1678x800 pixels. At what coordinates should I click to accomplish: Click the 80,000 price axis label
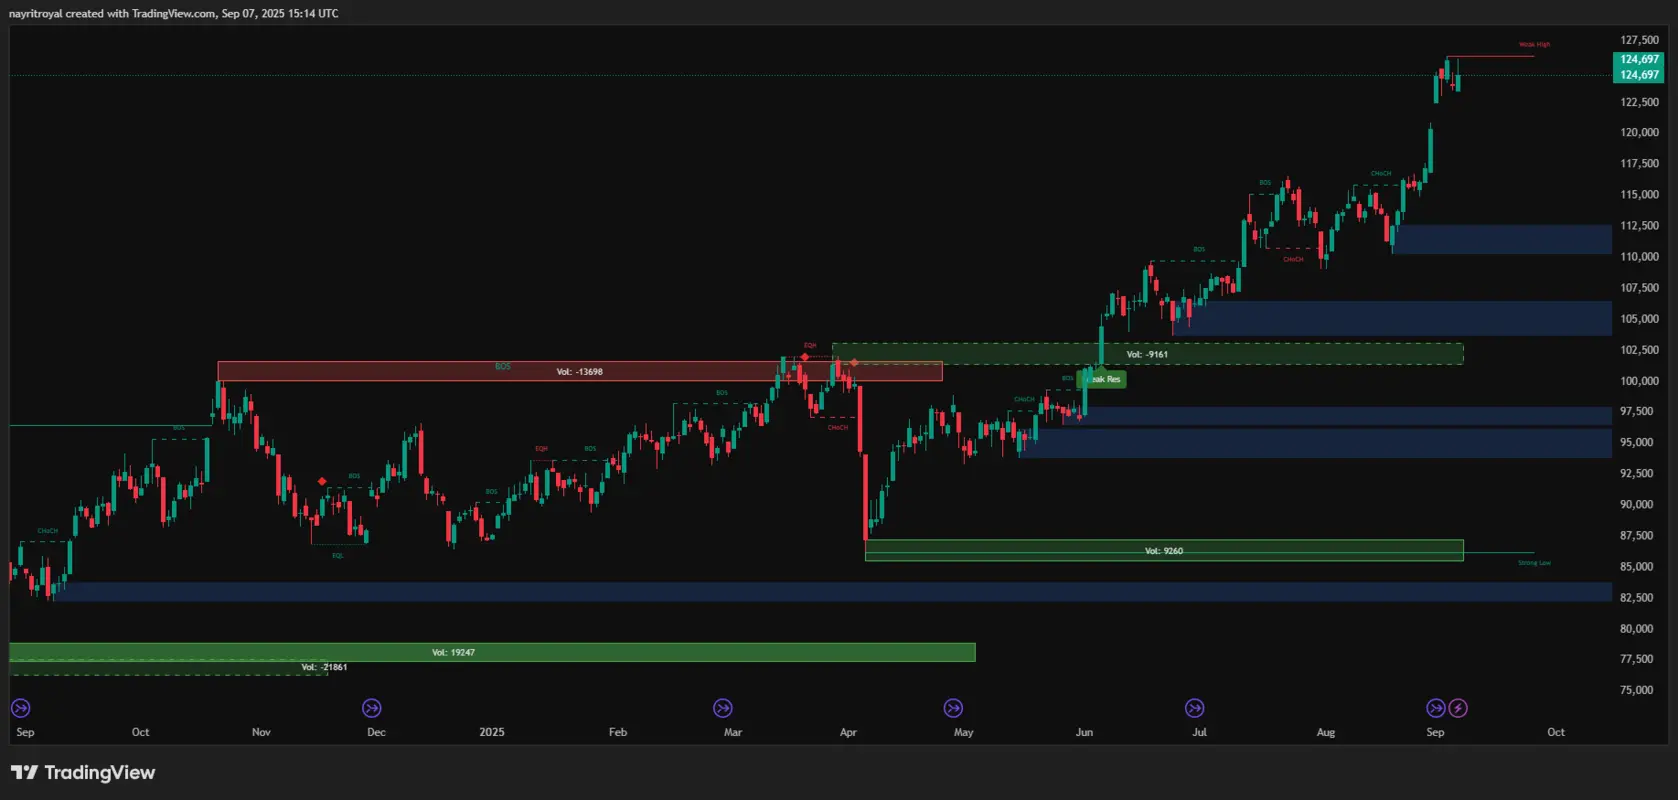coord(1639,628)
